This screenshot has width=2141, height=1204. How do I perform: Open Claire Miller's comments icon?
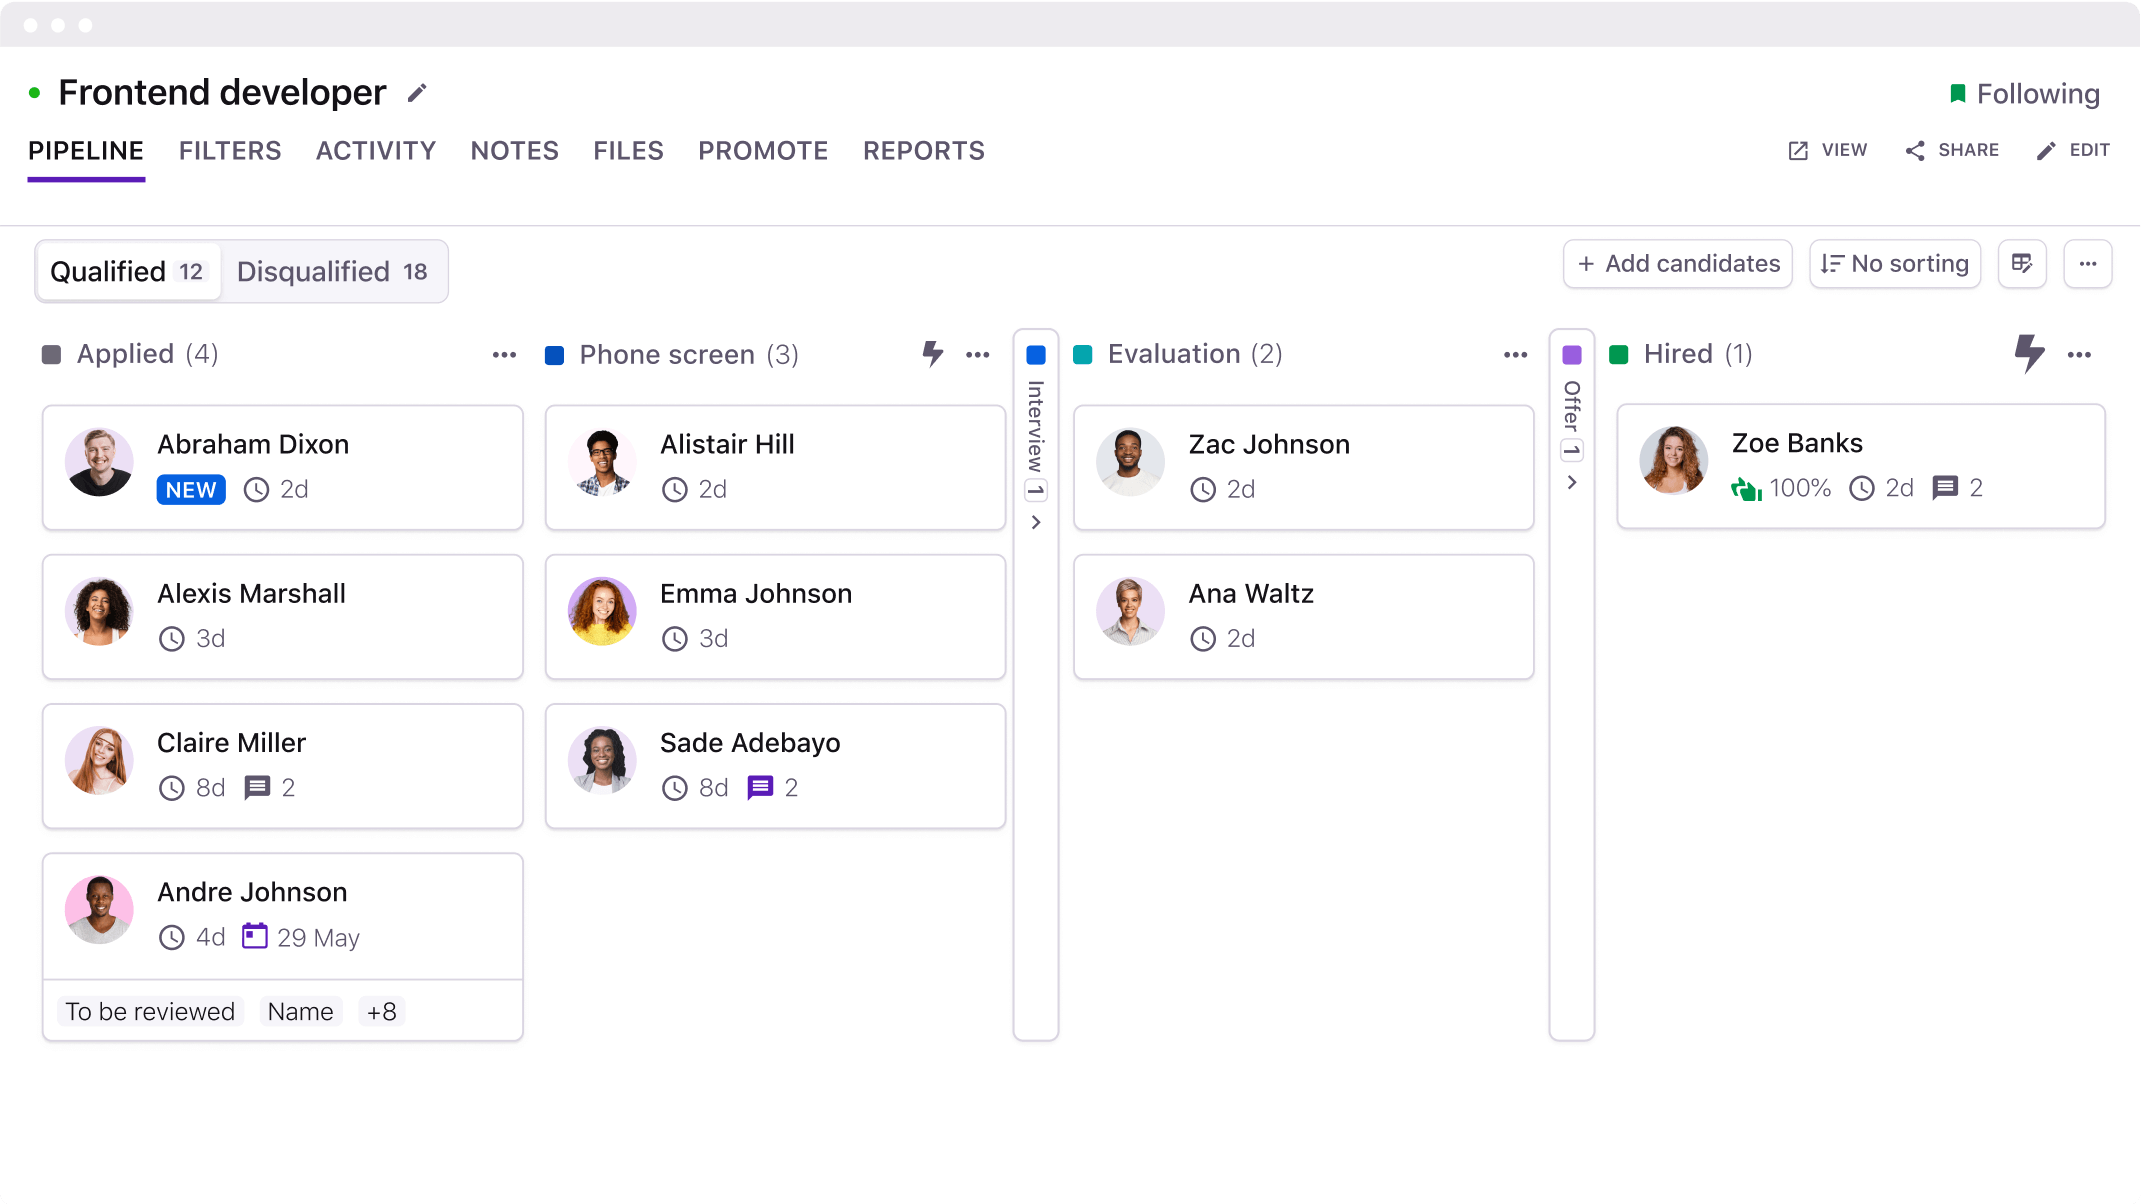[x=258, y=787]
